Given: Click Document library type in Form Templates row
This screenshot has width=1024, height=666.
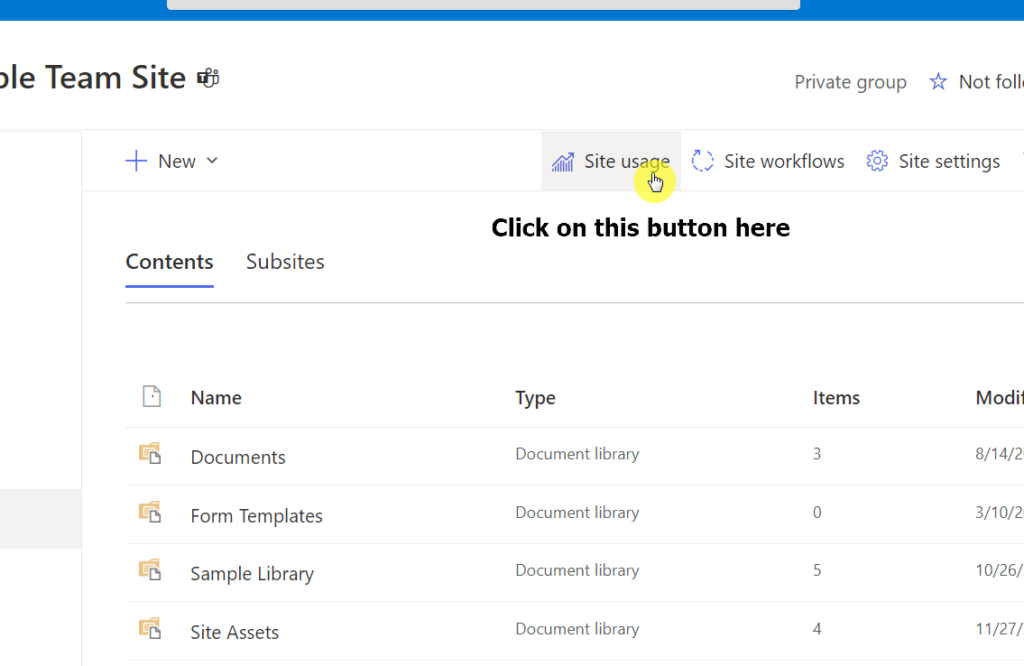Looking at the screenshot, I should coord(577,513).
